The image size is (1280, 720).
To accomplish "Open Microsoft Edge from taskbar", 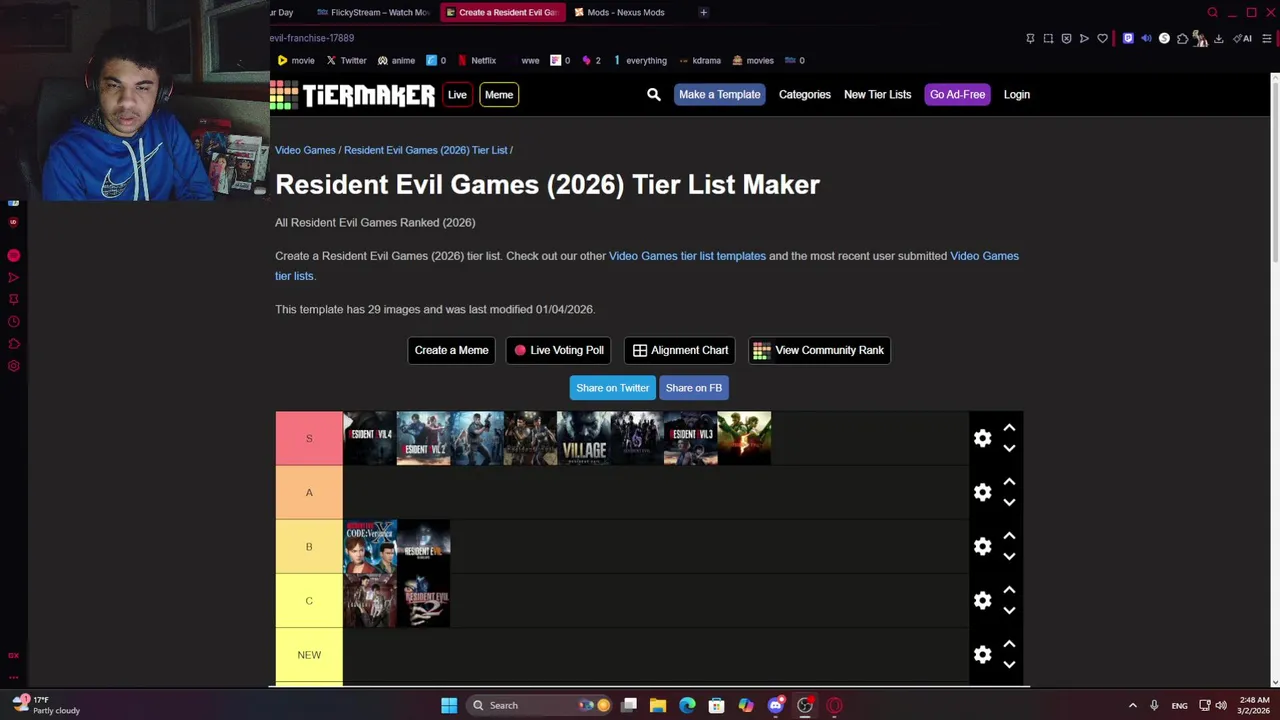I will click(x=687, y=705).
